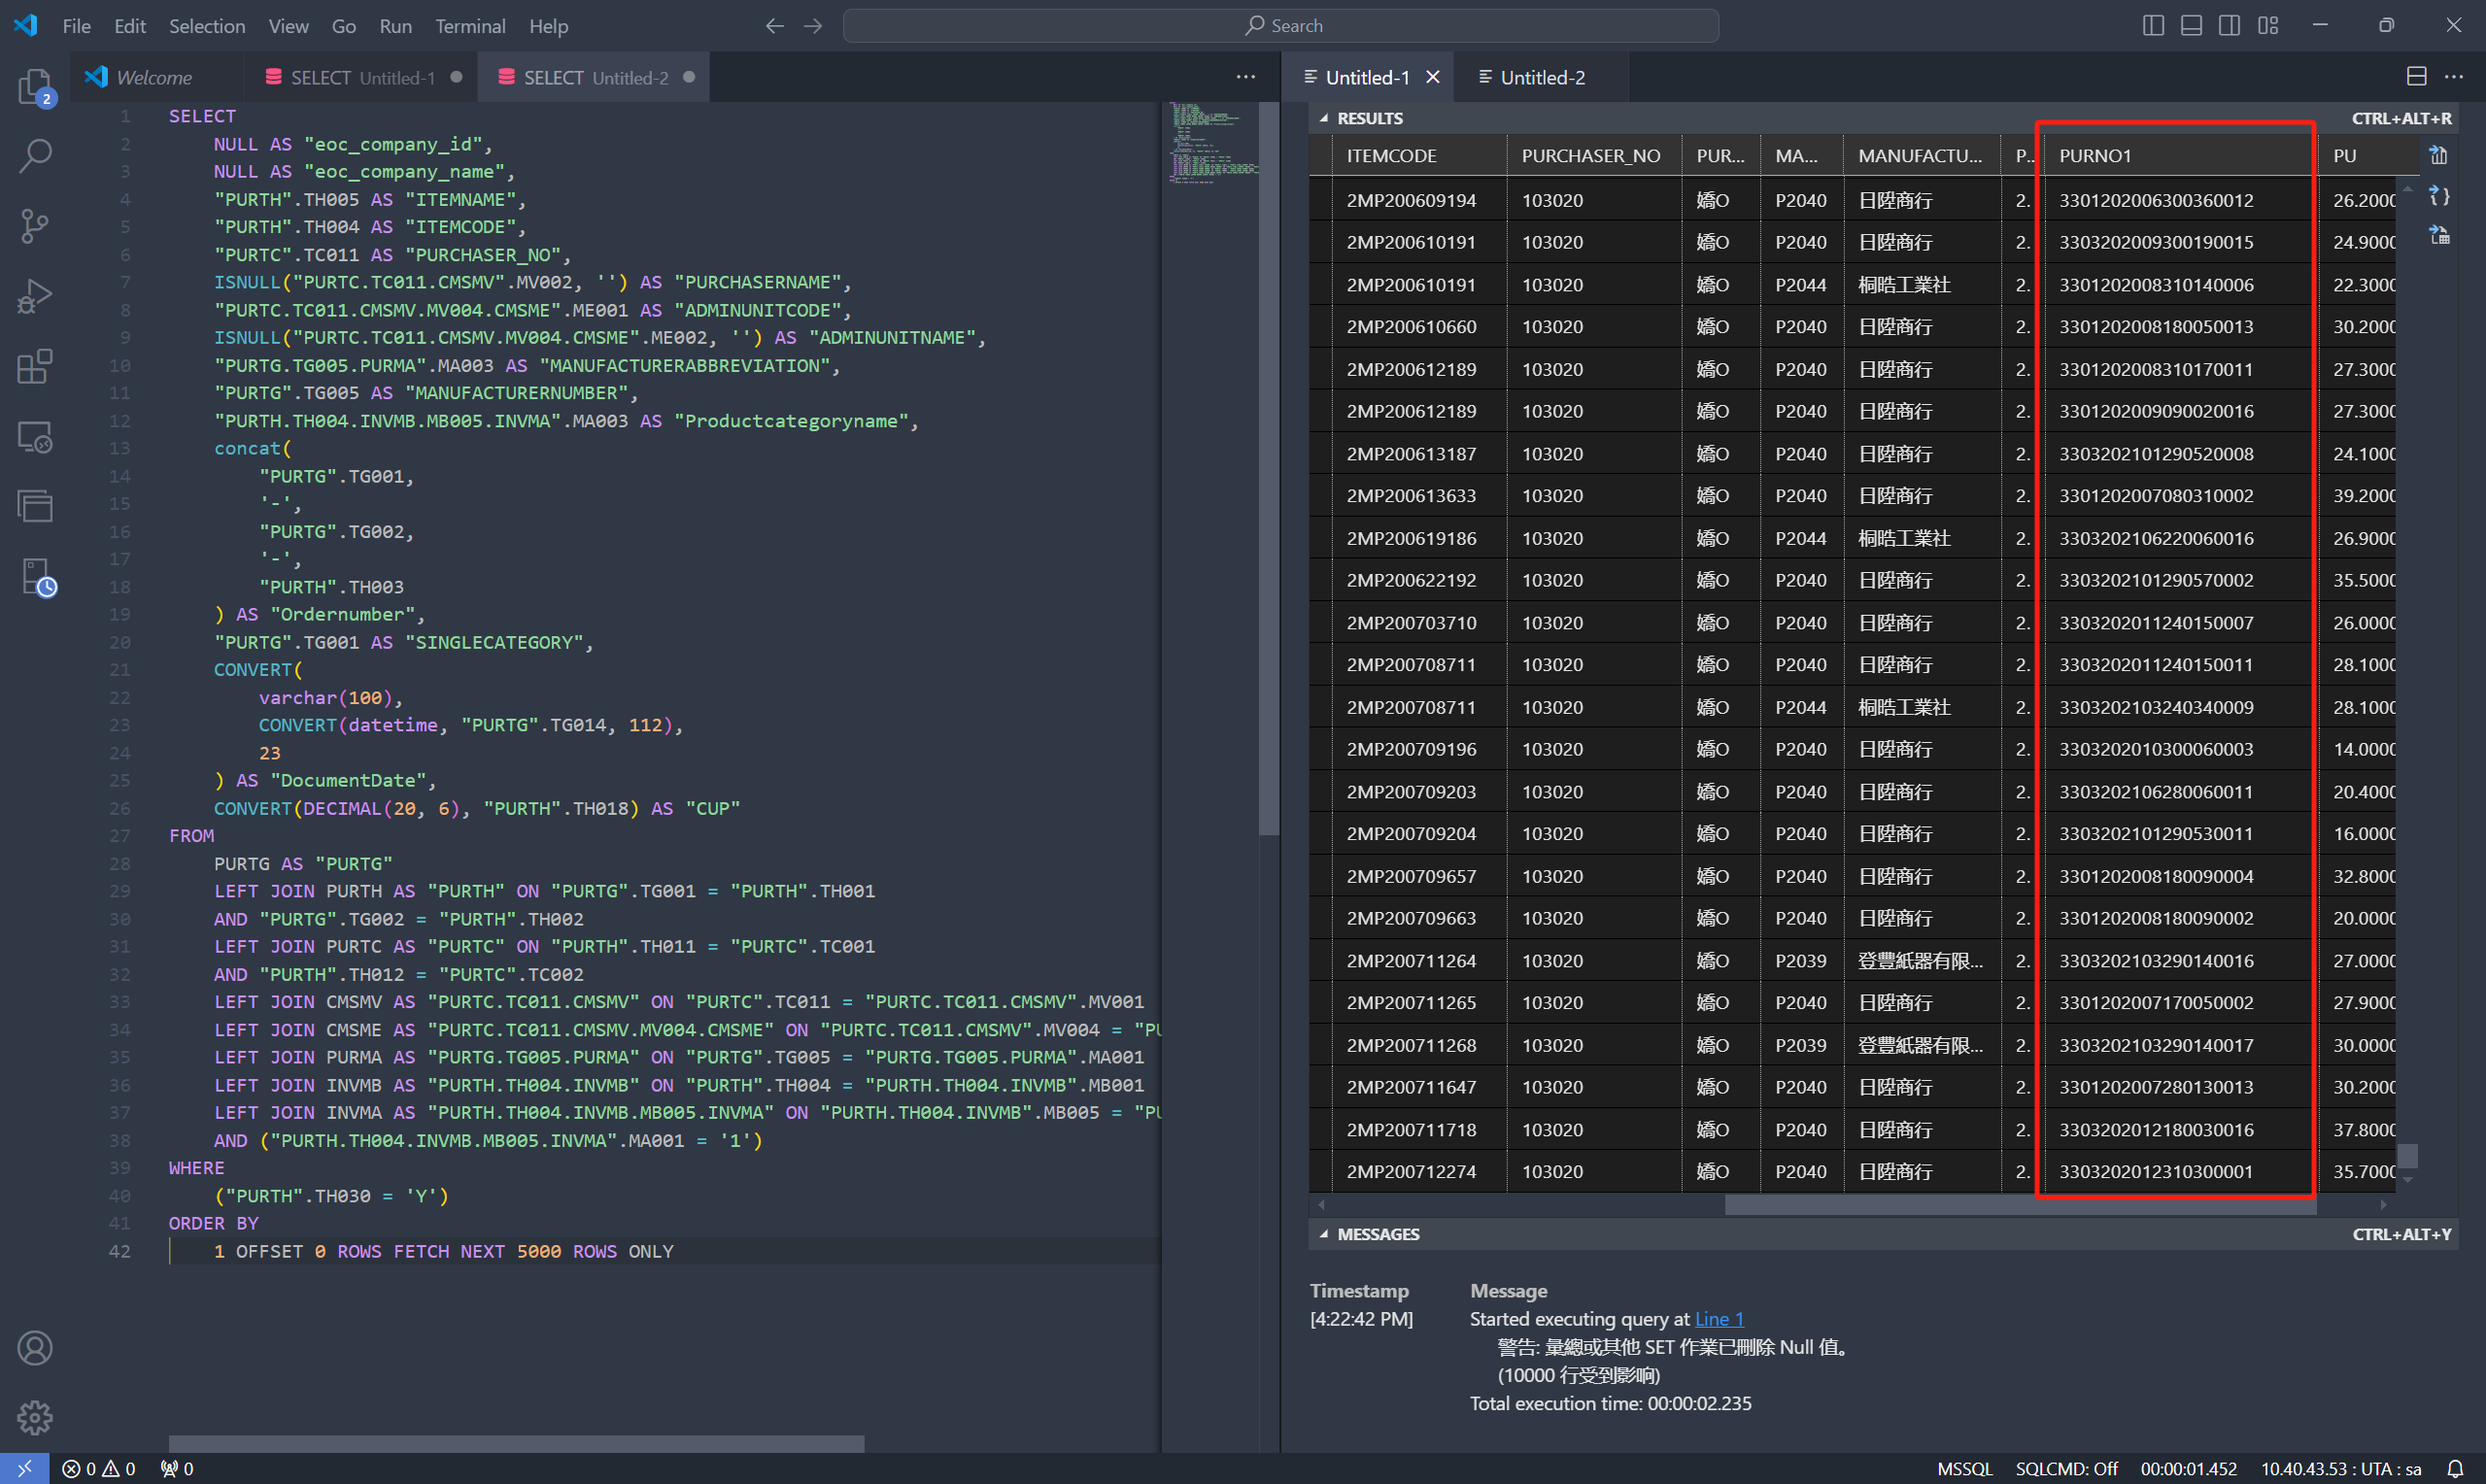The width and height of the screenshot is (2486, 1484).
Task: Close the Untitled-1 results tab
Action: pyautogui.click(x=1433, y=77)
